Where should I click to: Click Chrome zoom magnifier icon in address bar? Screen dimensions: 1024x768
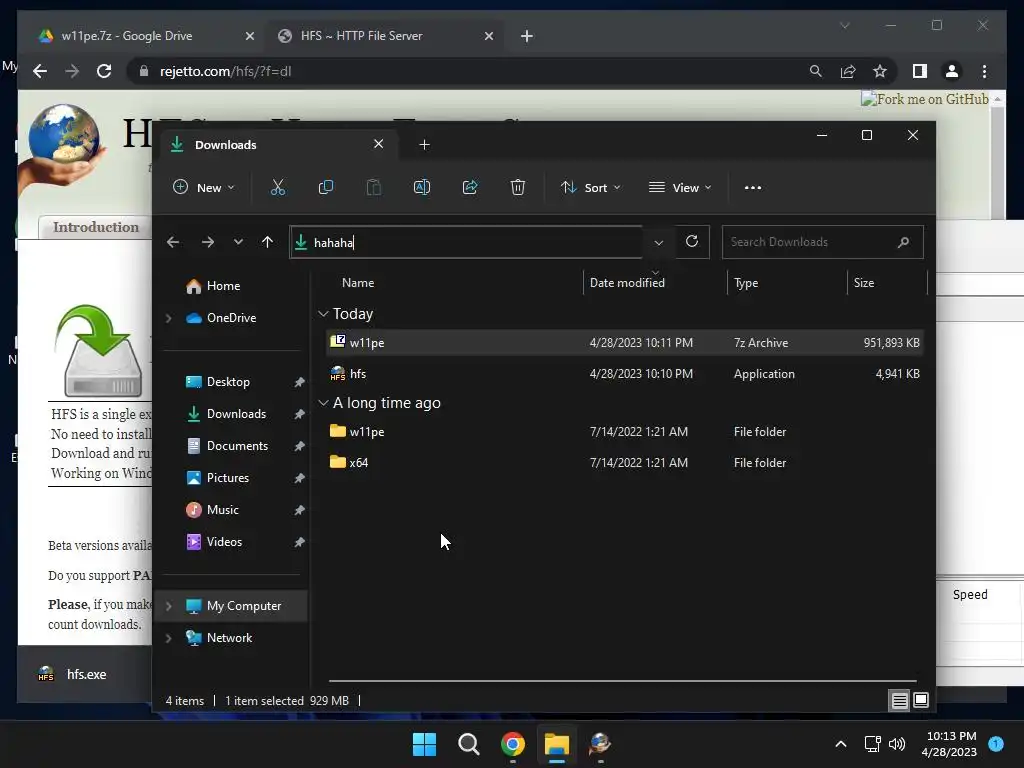point(816,71)
